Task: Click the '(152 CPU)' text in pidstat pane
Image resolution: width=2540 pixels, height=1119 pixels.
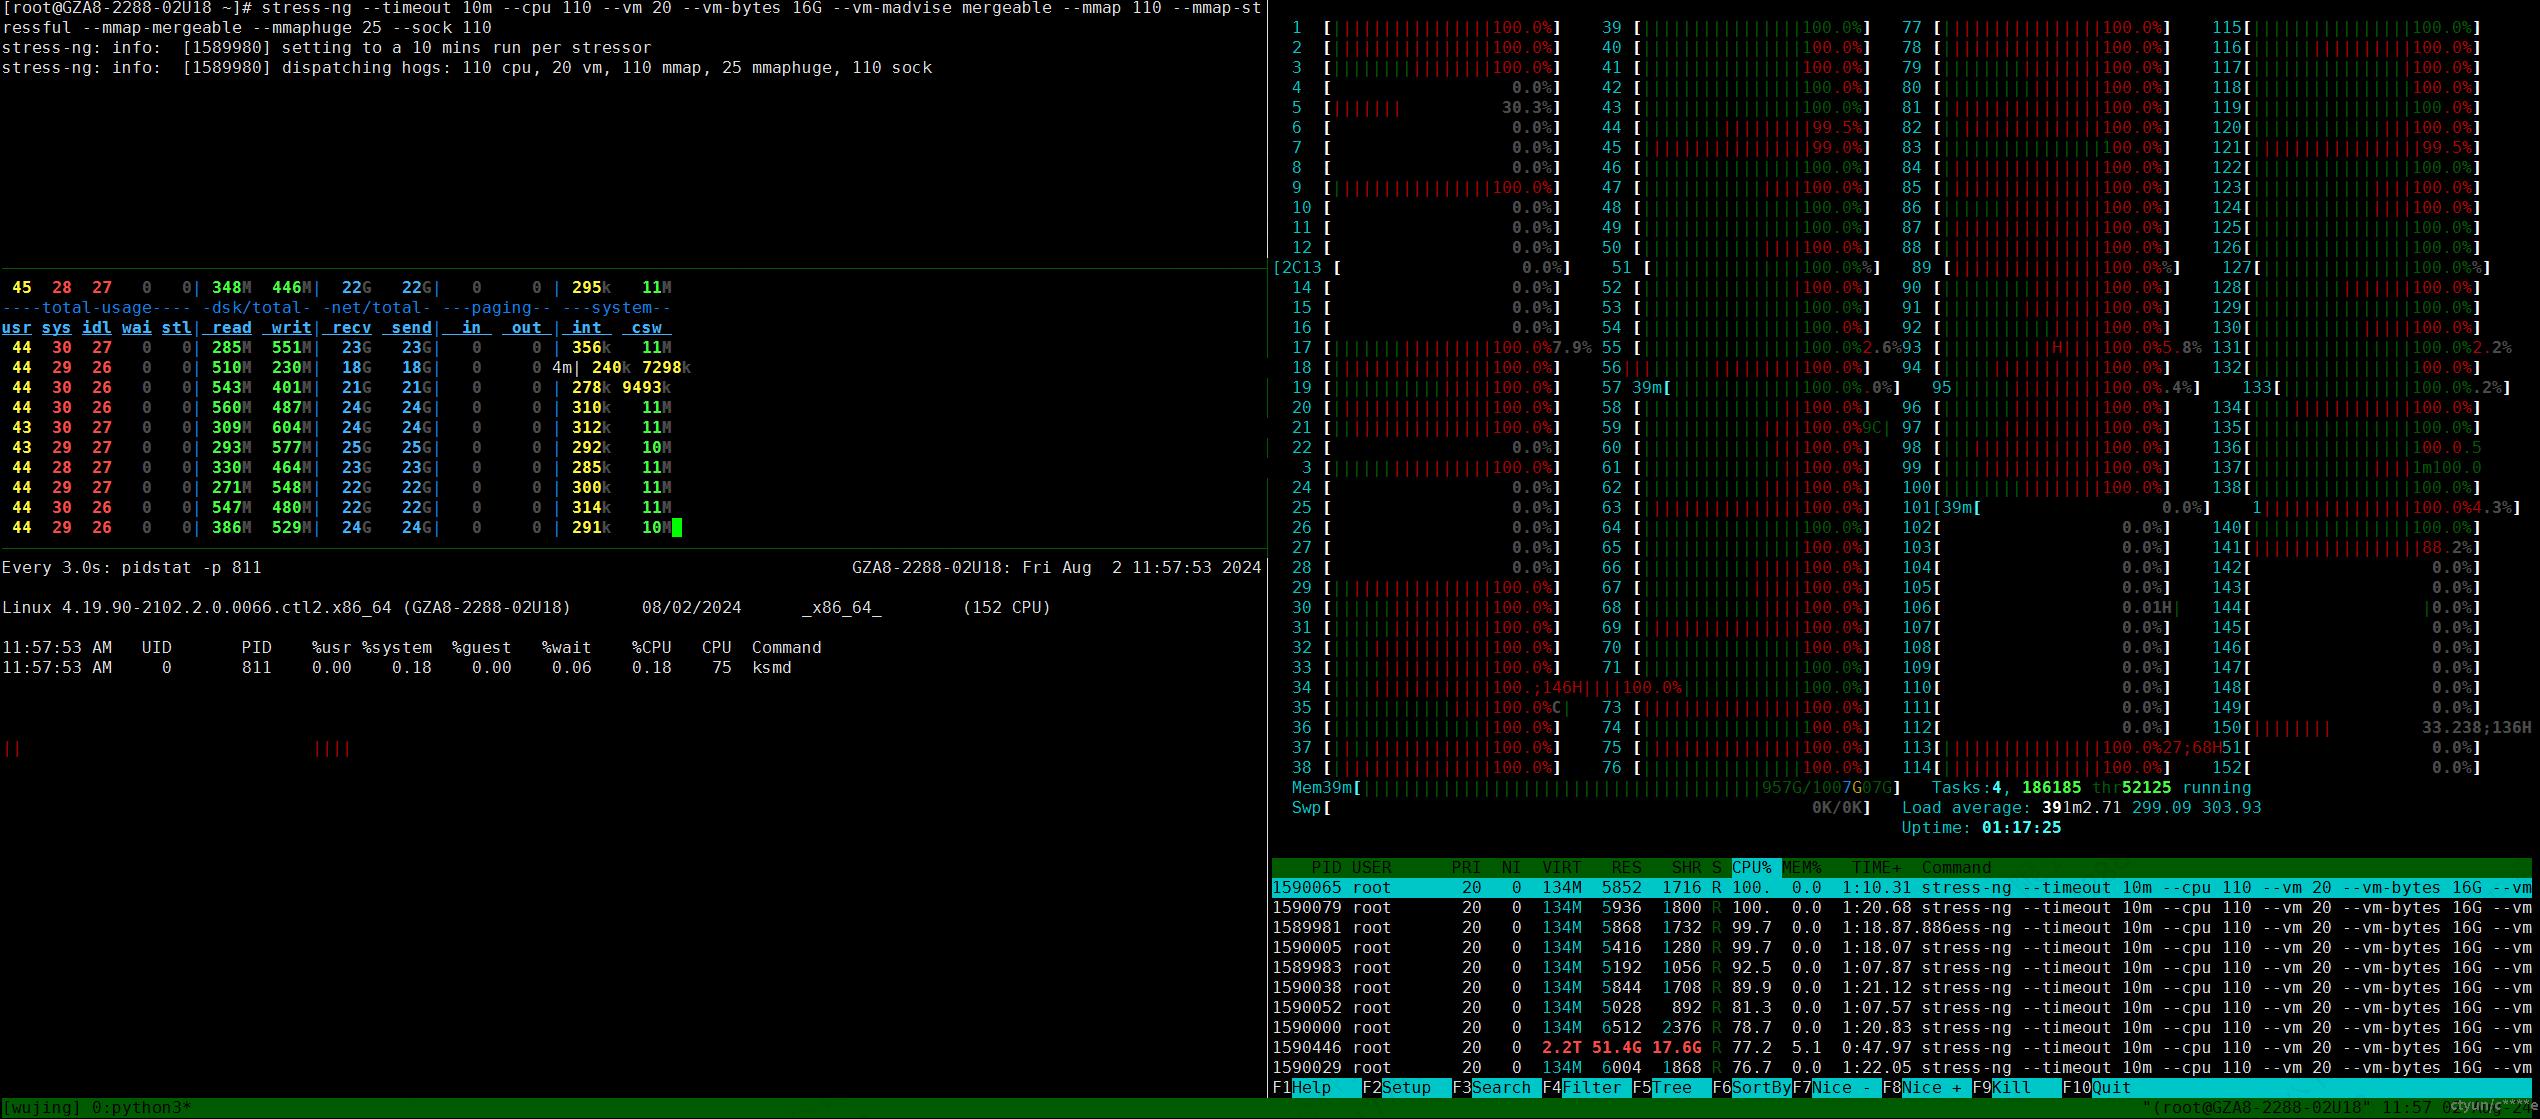Action: click(x=1006, y=607)
